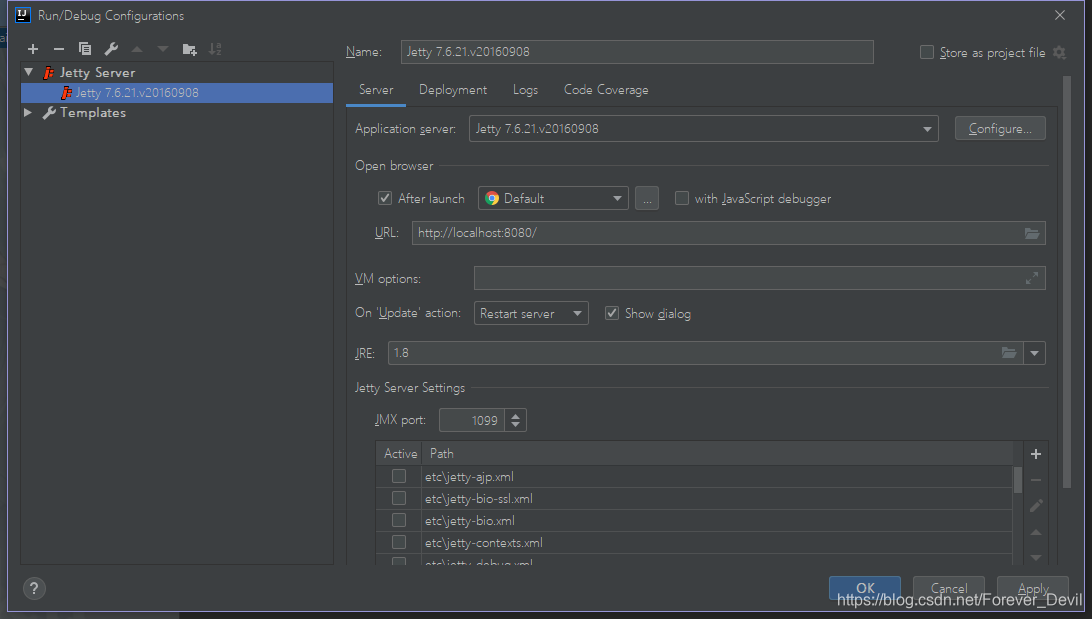Click Active column header
The height and width of the screenshot is (619, 1092).
click(x=400, y=453)
